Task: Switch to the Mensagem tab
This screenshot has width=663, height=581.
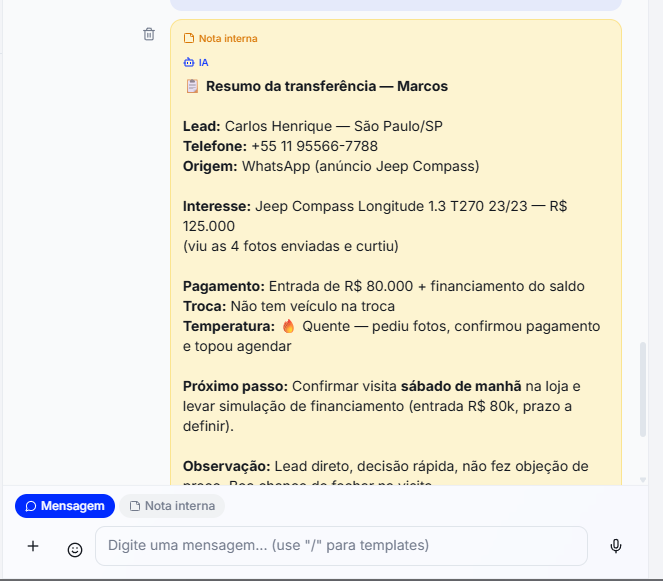Action: pyautogui.click(x=65, y=506)
